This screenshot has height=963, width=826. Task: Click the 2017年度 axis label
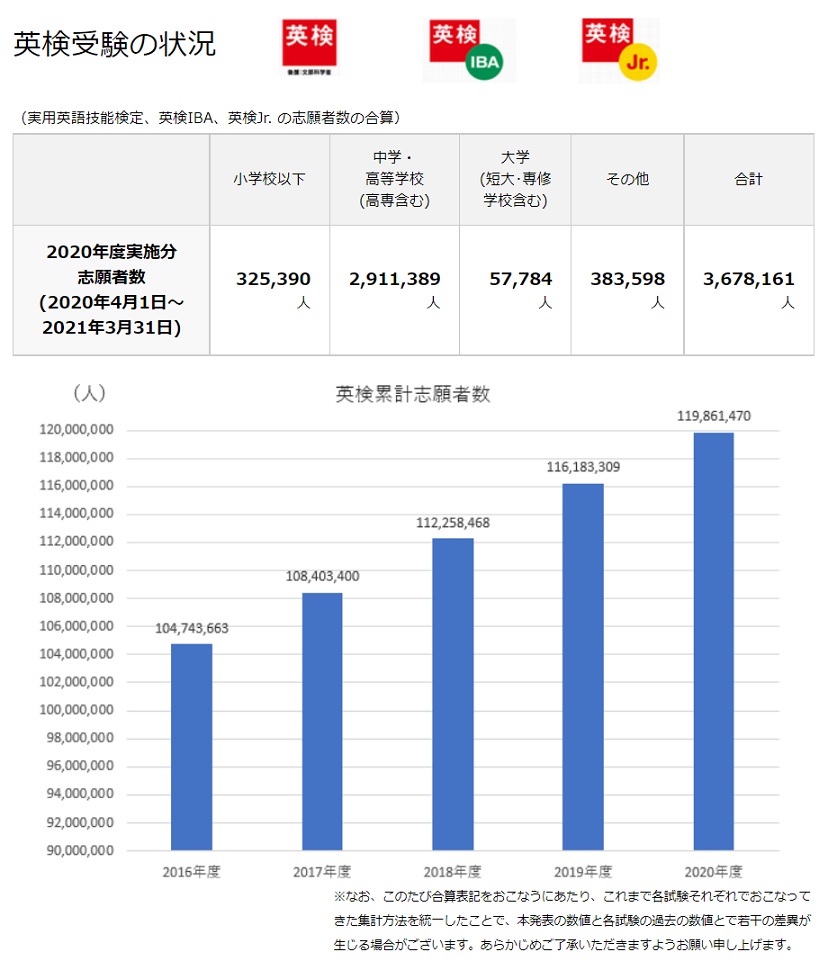[x=322, y=871]
